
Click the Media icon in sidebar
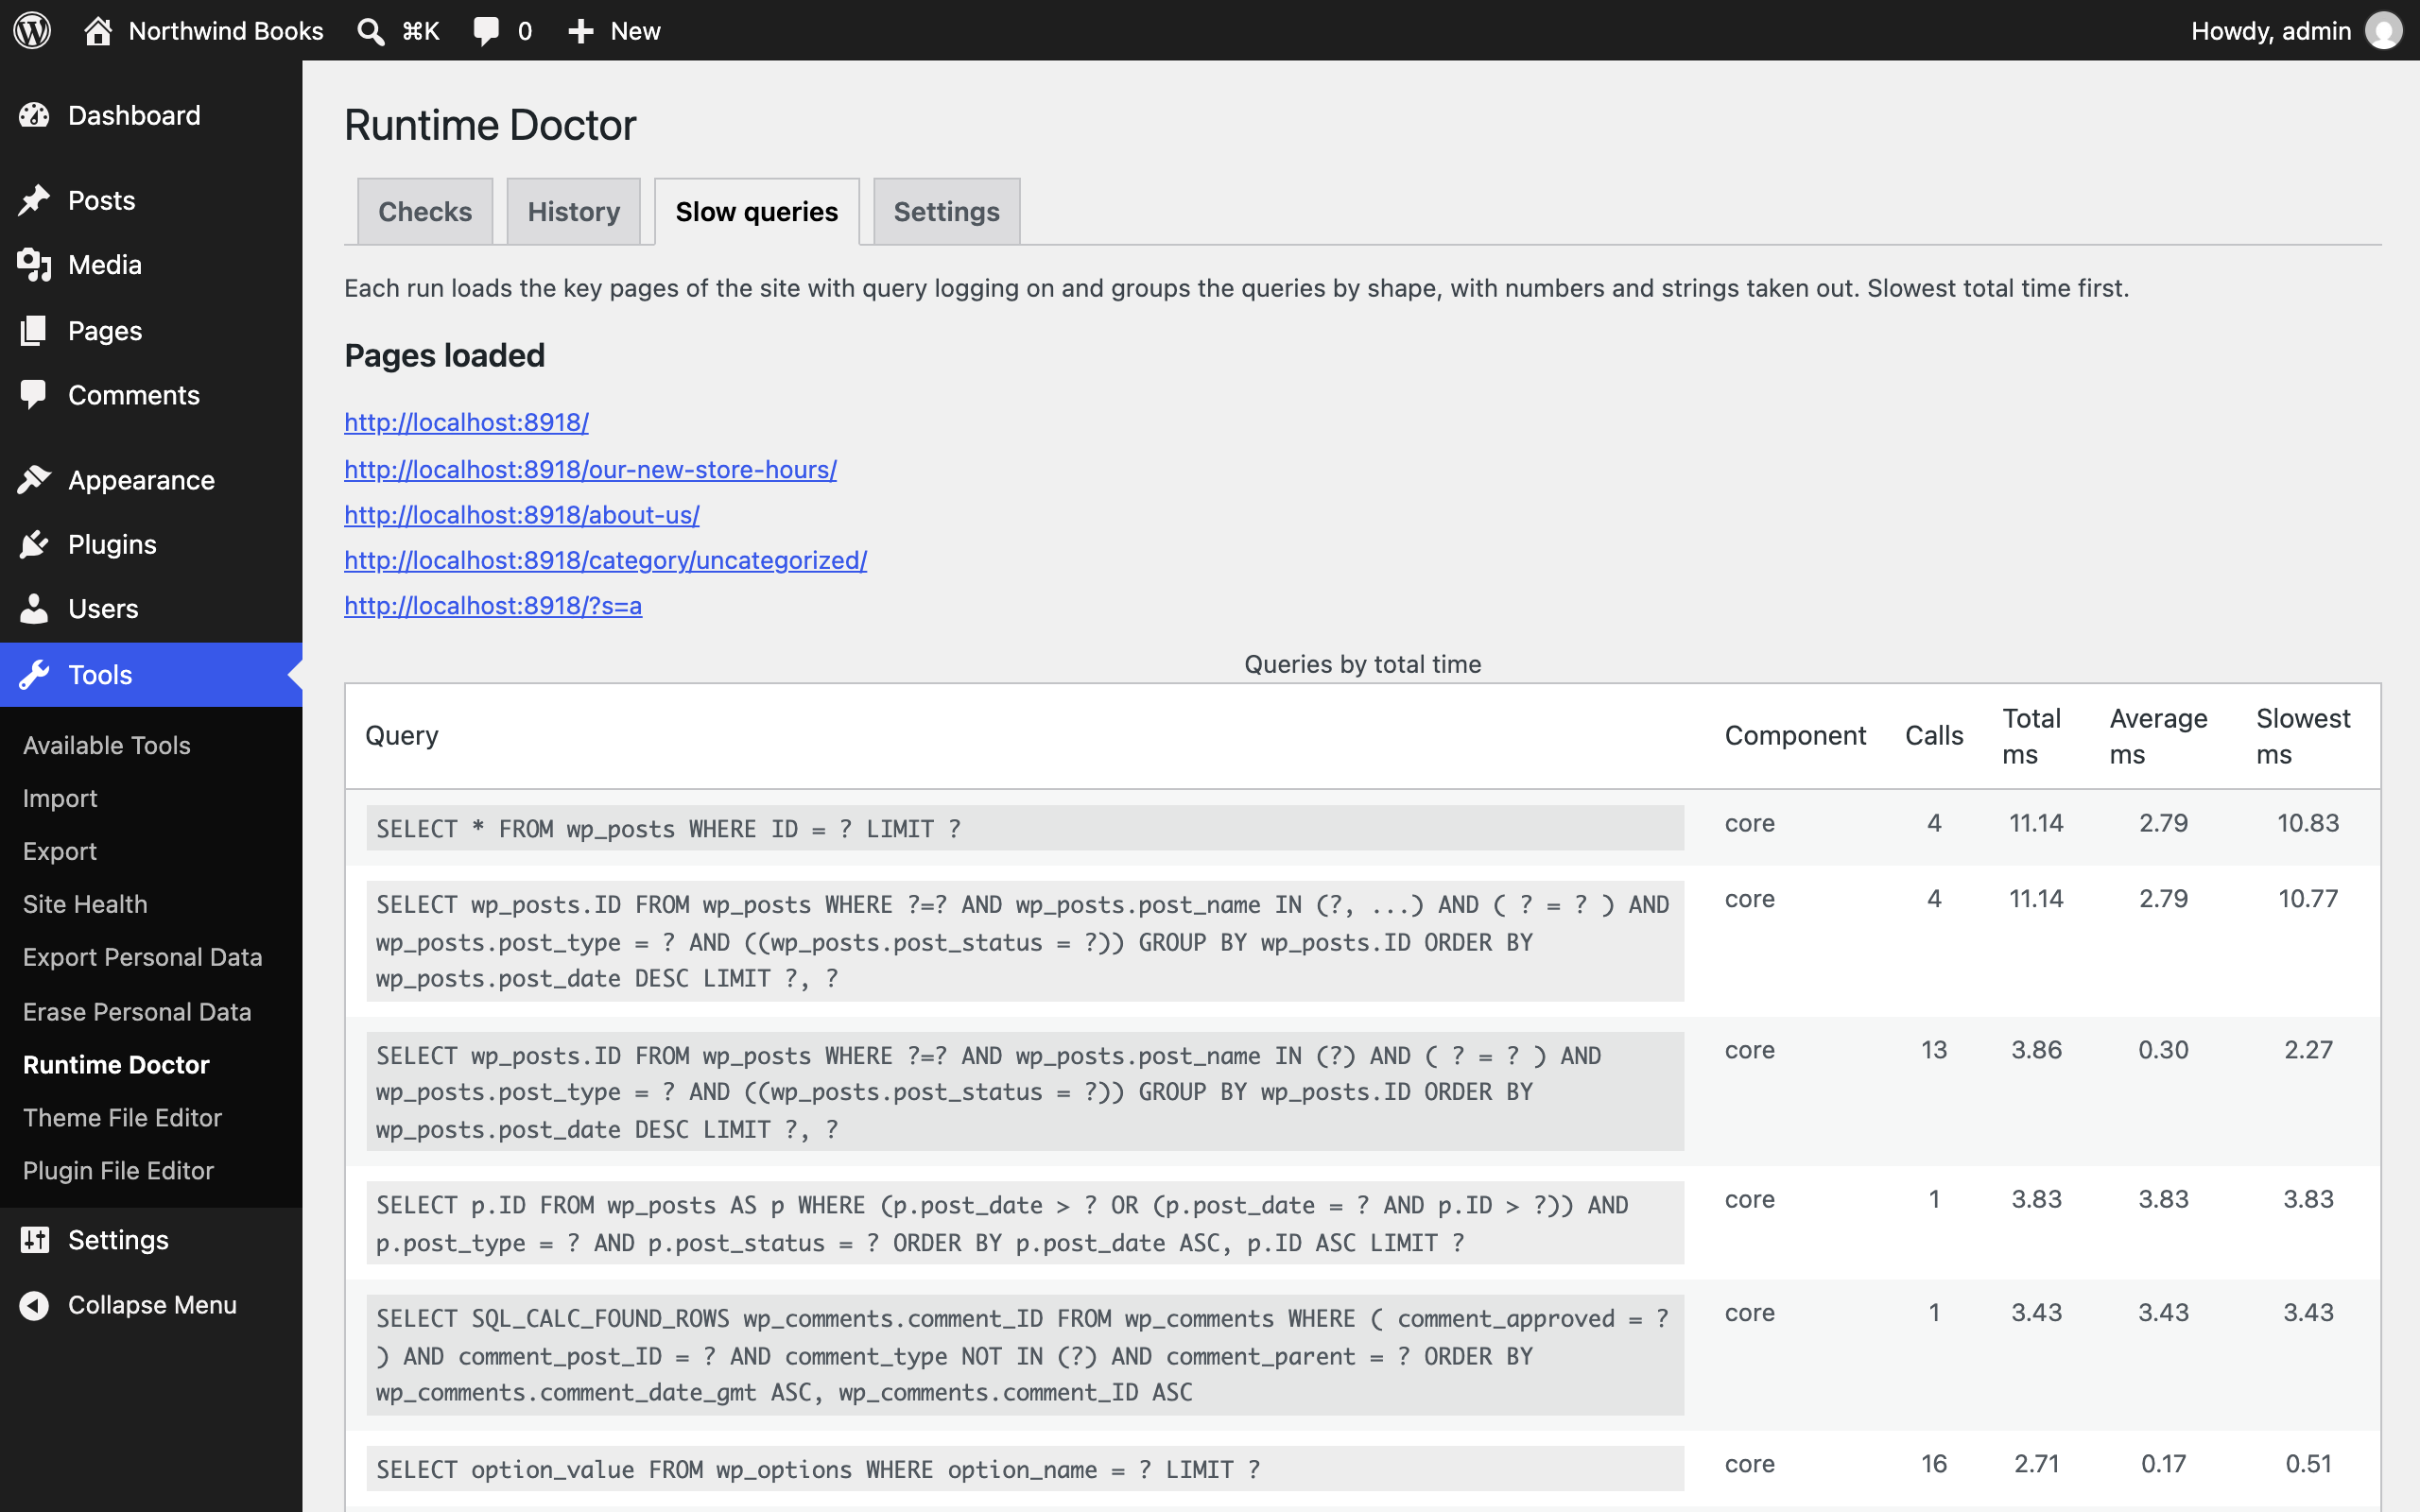pos(34,264)
